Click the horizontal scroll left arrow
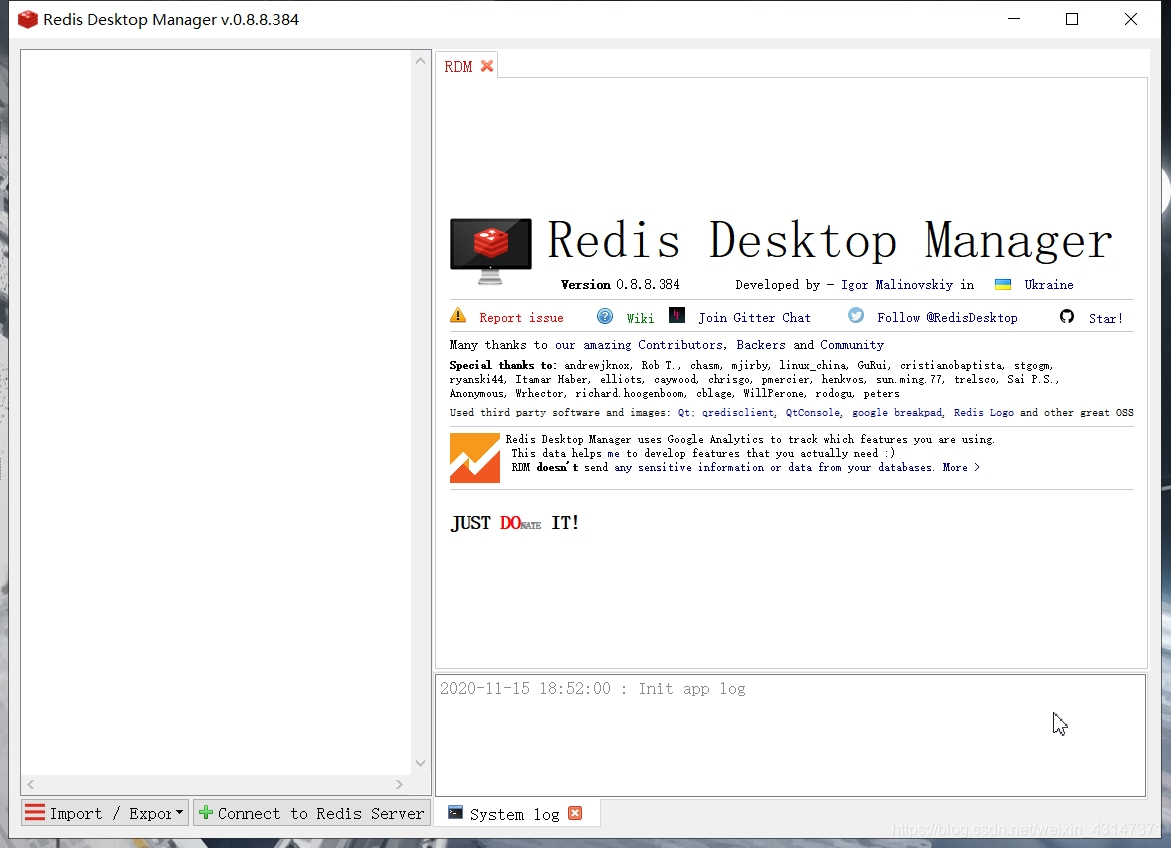Screen dimensions: 1171x848 click(31, 784)
